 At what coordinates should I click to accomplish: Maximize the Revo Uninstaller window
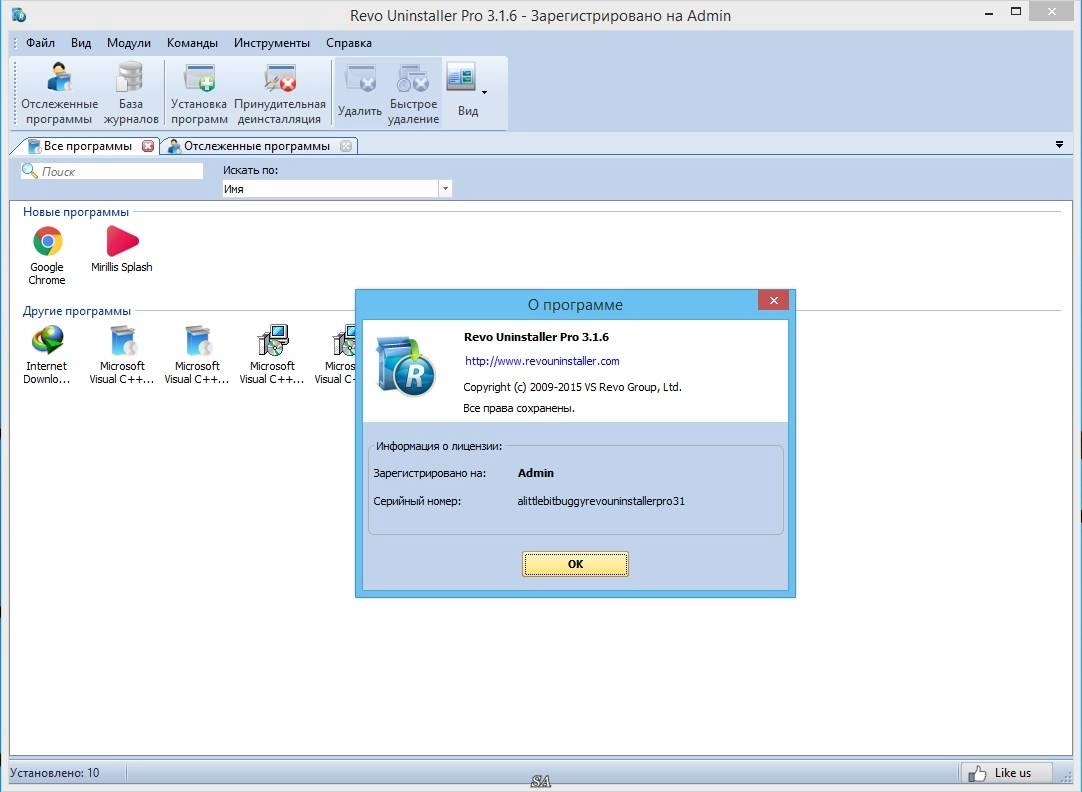click(x=1016, y=12)
